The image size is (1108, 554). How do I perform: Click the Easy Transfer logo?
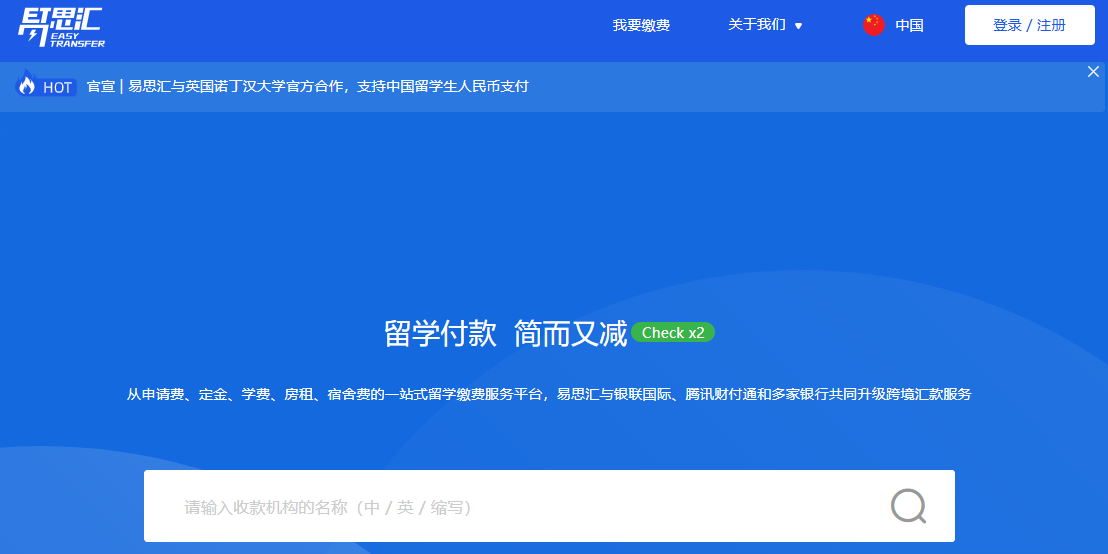61,26
